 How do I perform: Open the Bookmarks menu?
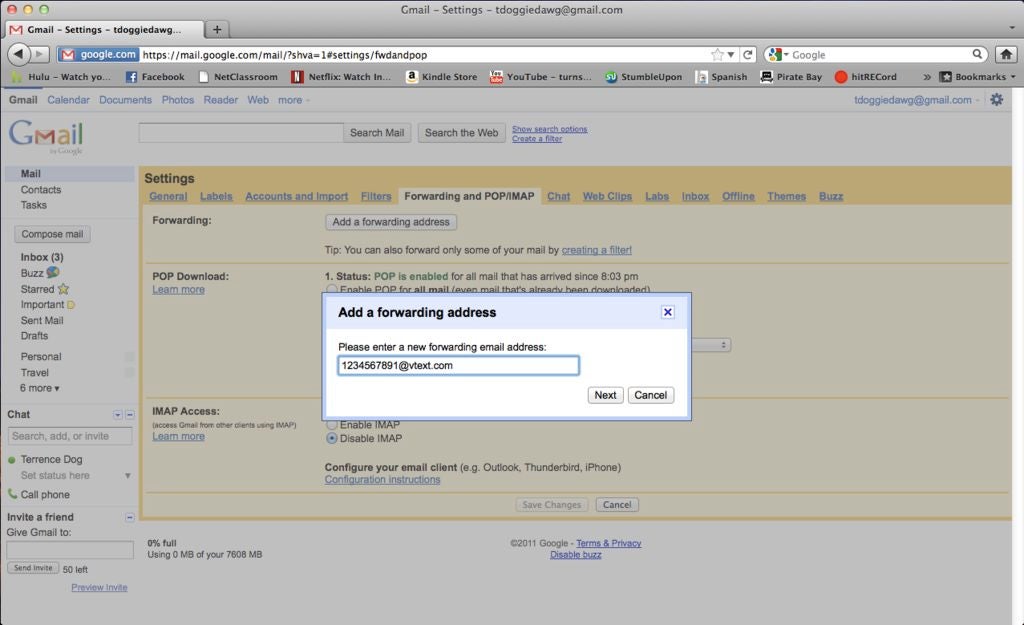click(978, 77)
